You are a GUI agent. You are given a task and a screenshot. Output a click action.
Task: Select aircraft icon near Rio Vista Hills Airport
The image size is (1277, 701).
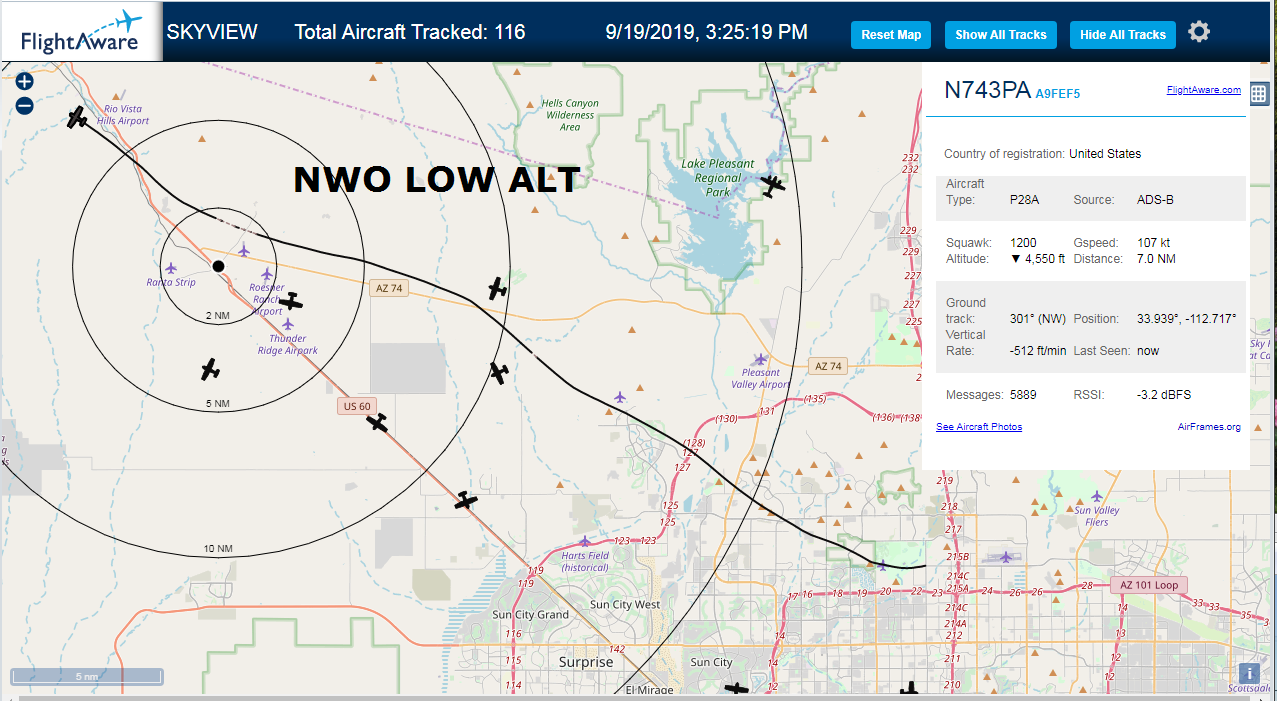click(x=78, y=118)
